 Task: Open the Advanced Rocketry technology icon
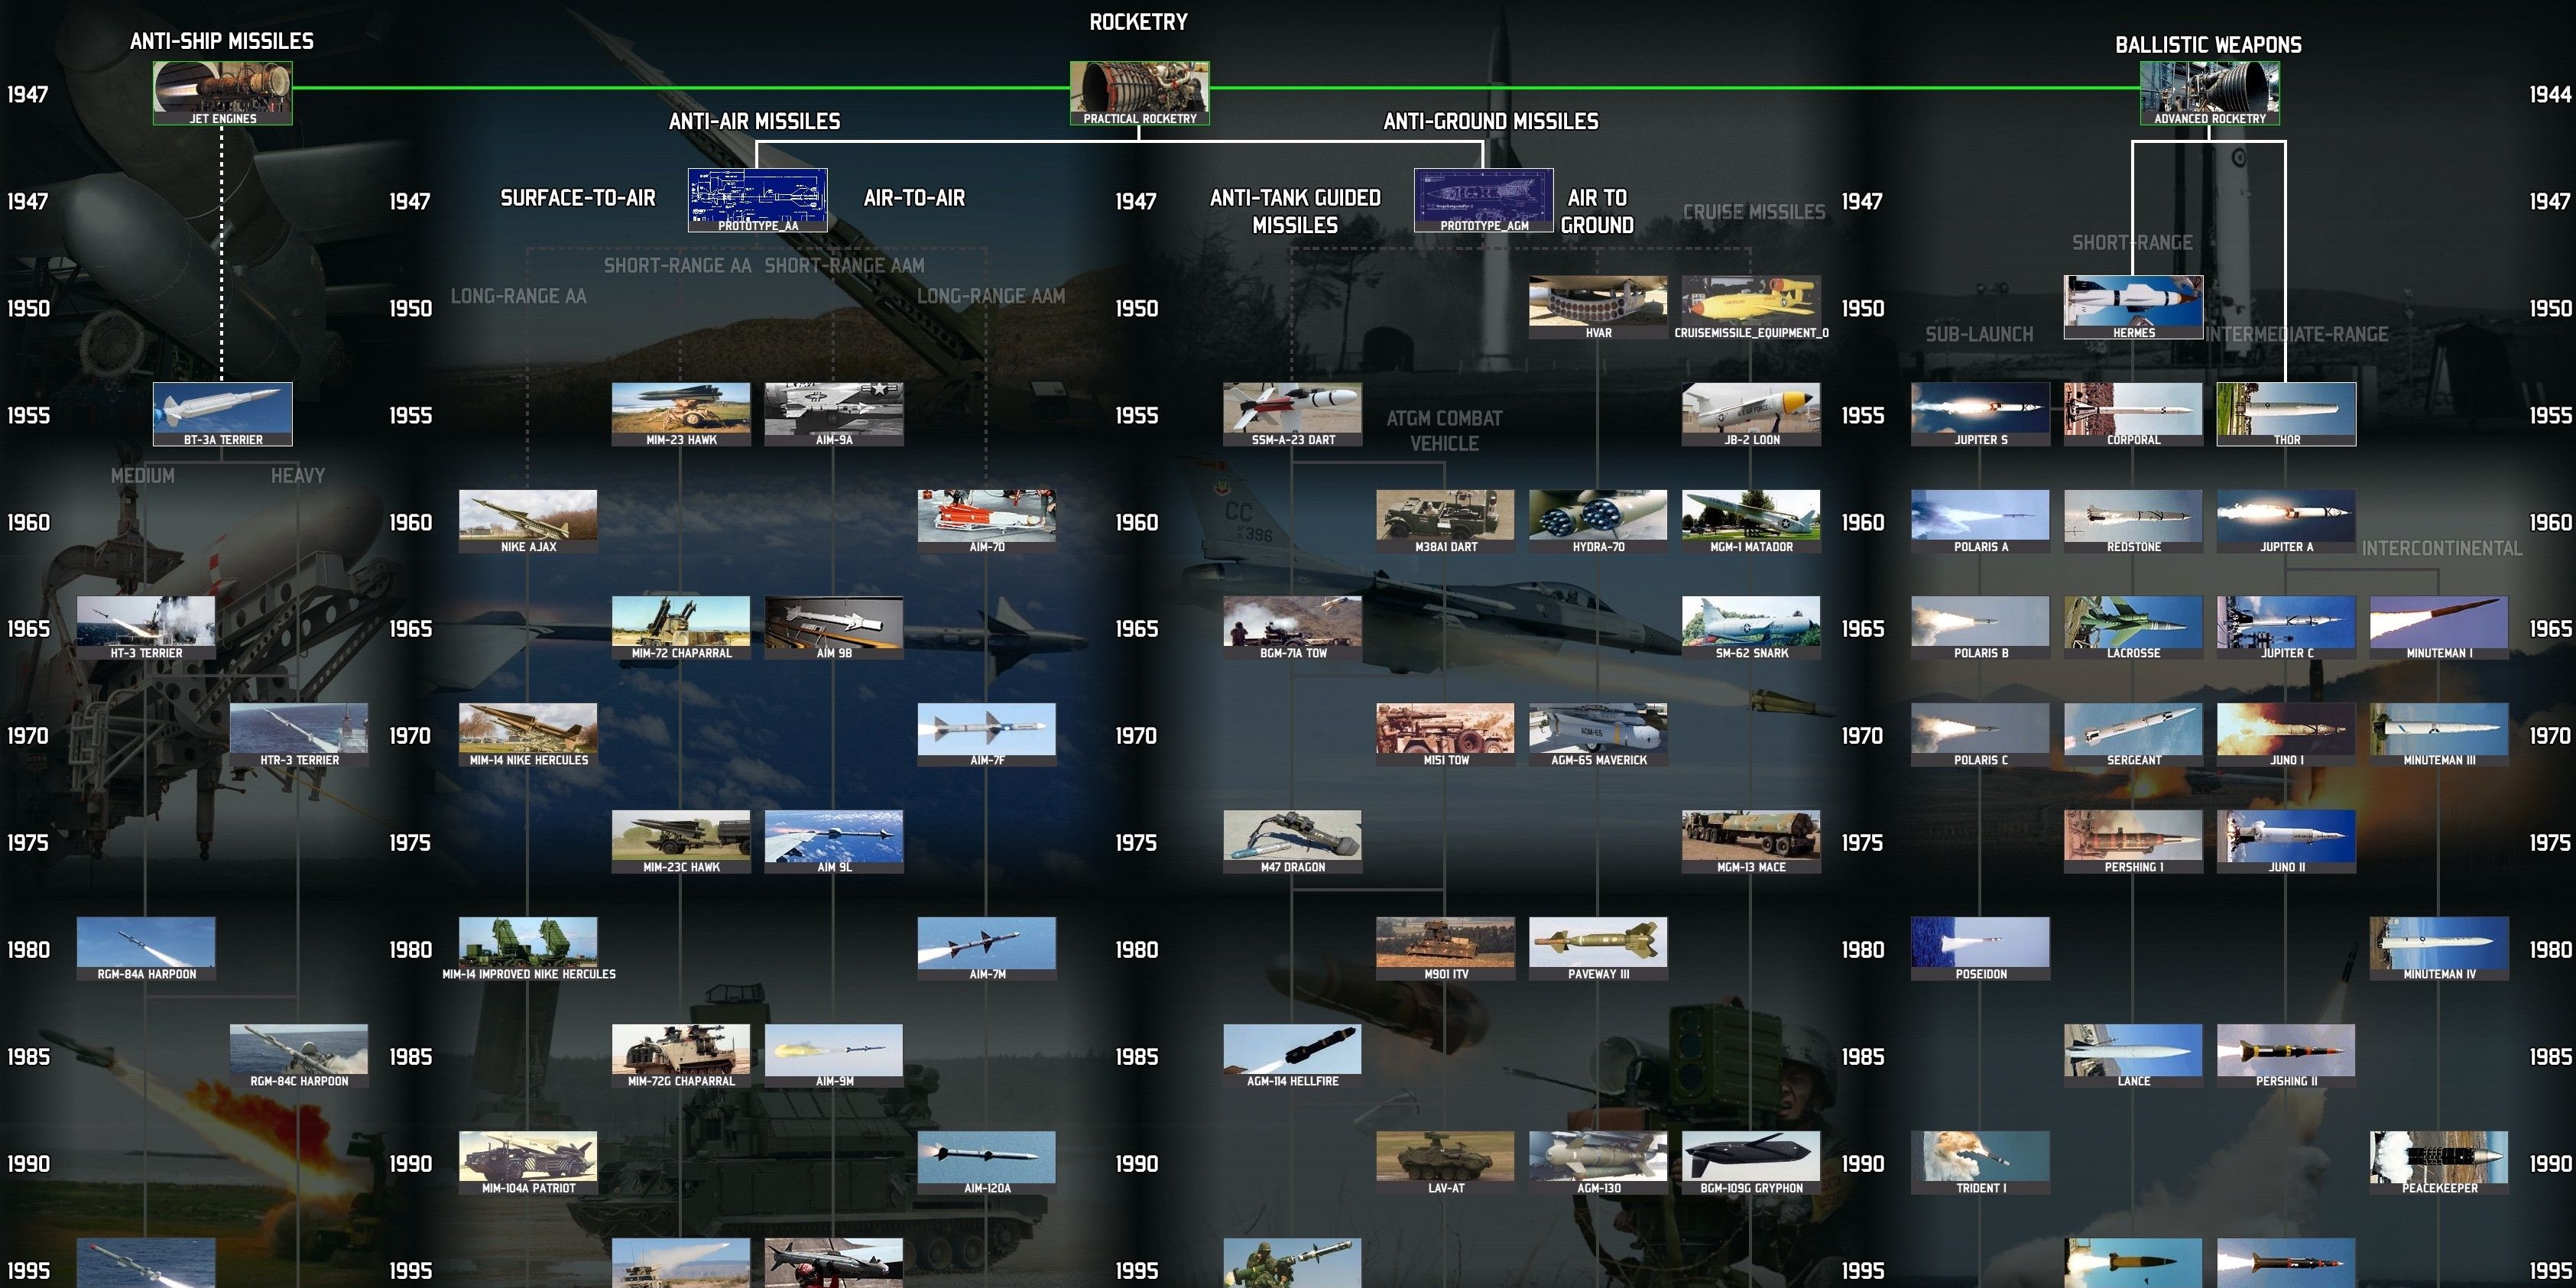click(x=2209, y=92)
